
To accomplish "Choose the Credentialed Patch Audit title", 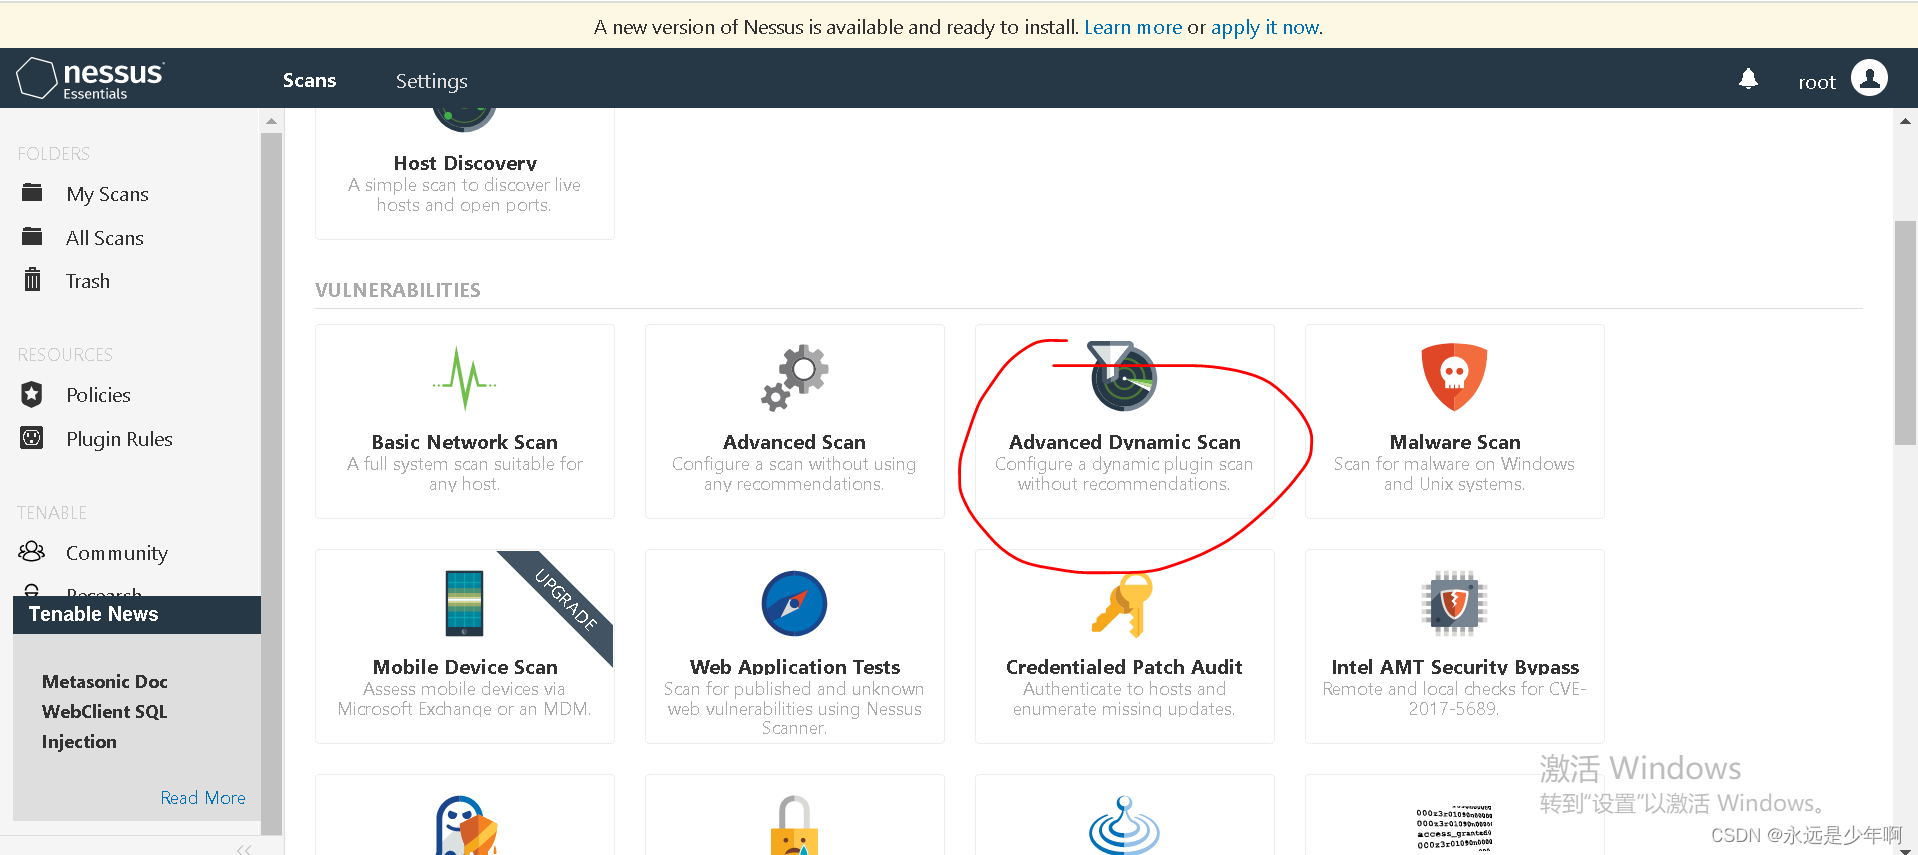I will coord(1124,667).
